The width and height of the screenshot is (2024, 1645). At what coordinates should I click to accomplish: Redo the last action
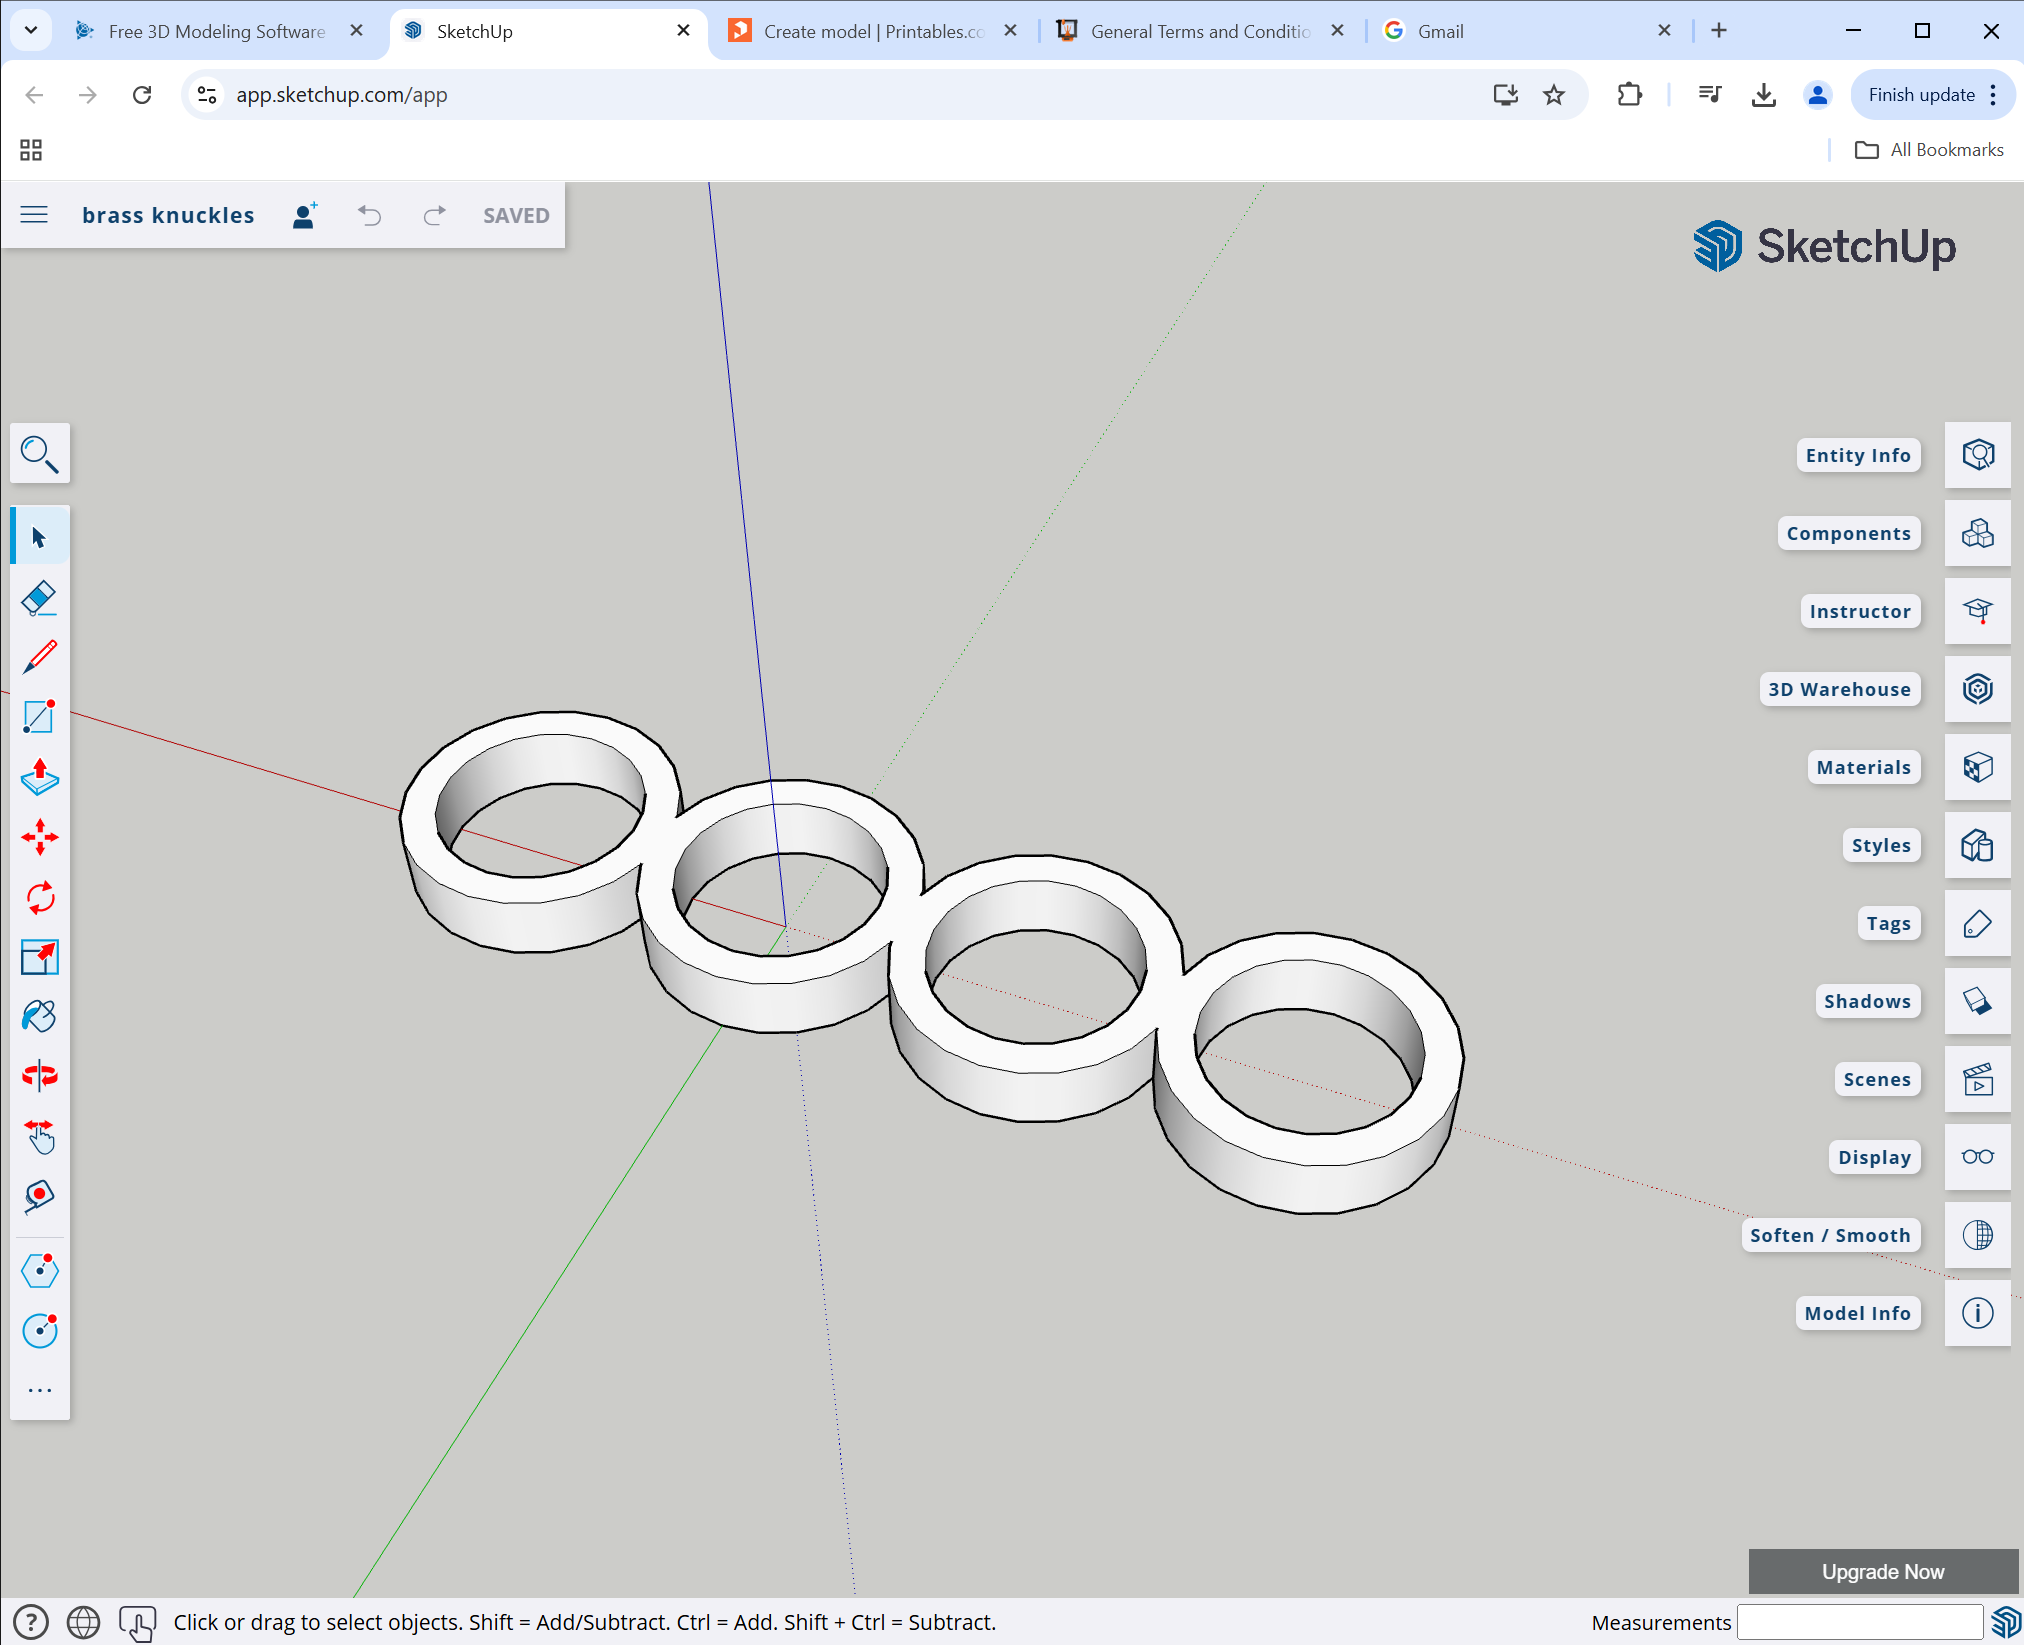[434, 215]
